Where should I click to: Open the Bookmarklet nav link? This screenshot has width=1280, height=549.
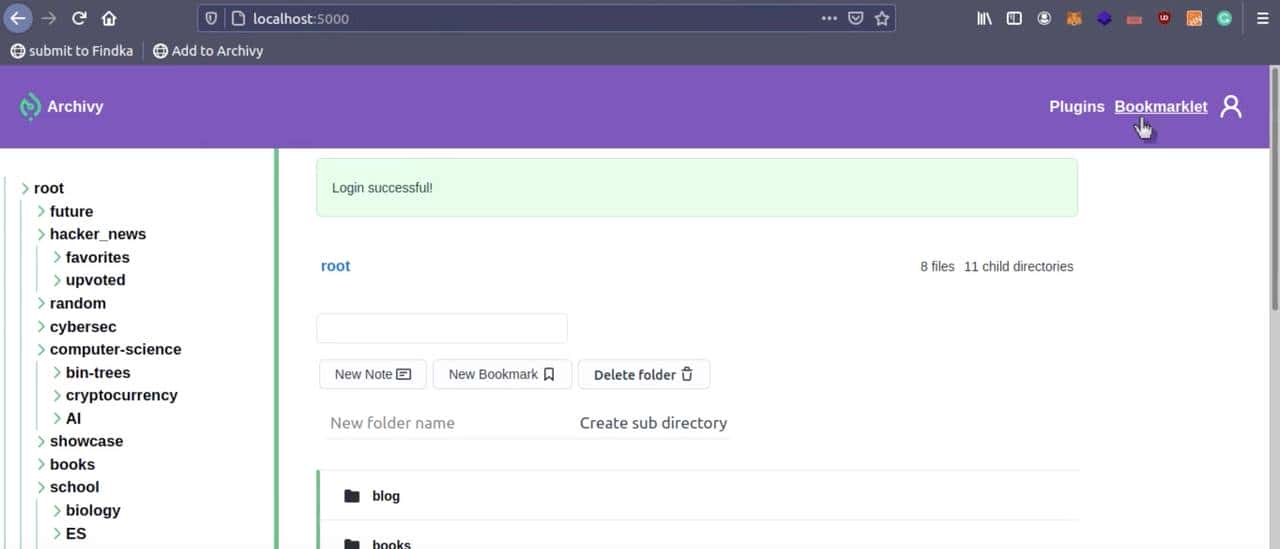[x=1160, y=106]
